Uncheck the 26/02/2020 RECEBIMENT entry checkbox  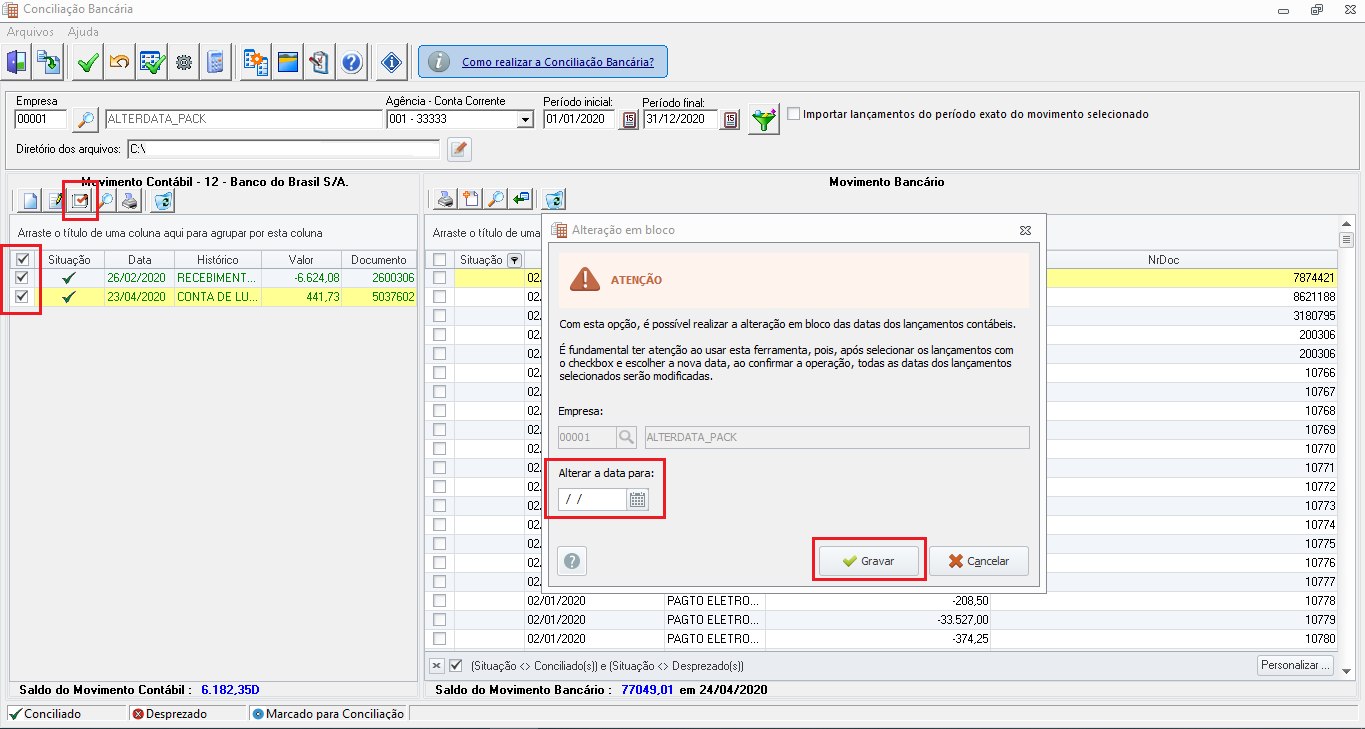(x=22, y=278)
